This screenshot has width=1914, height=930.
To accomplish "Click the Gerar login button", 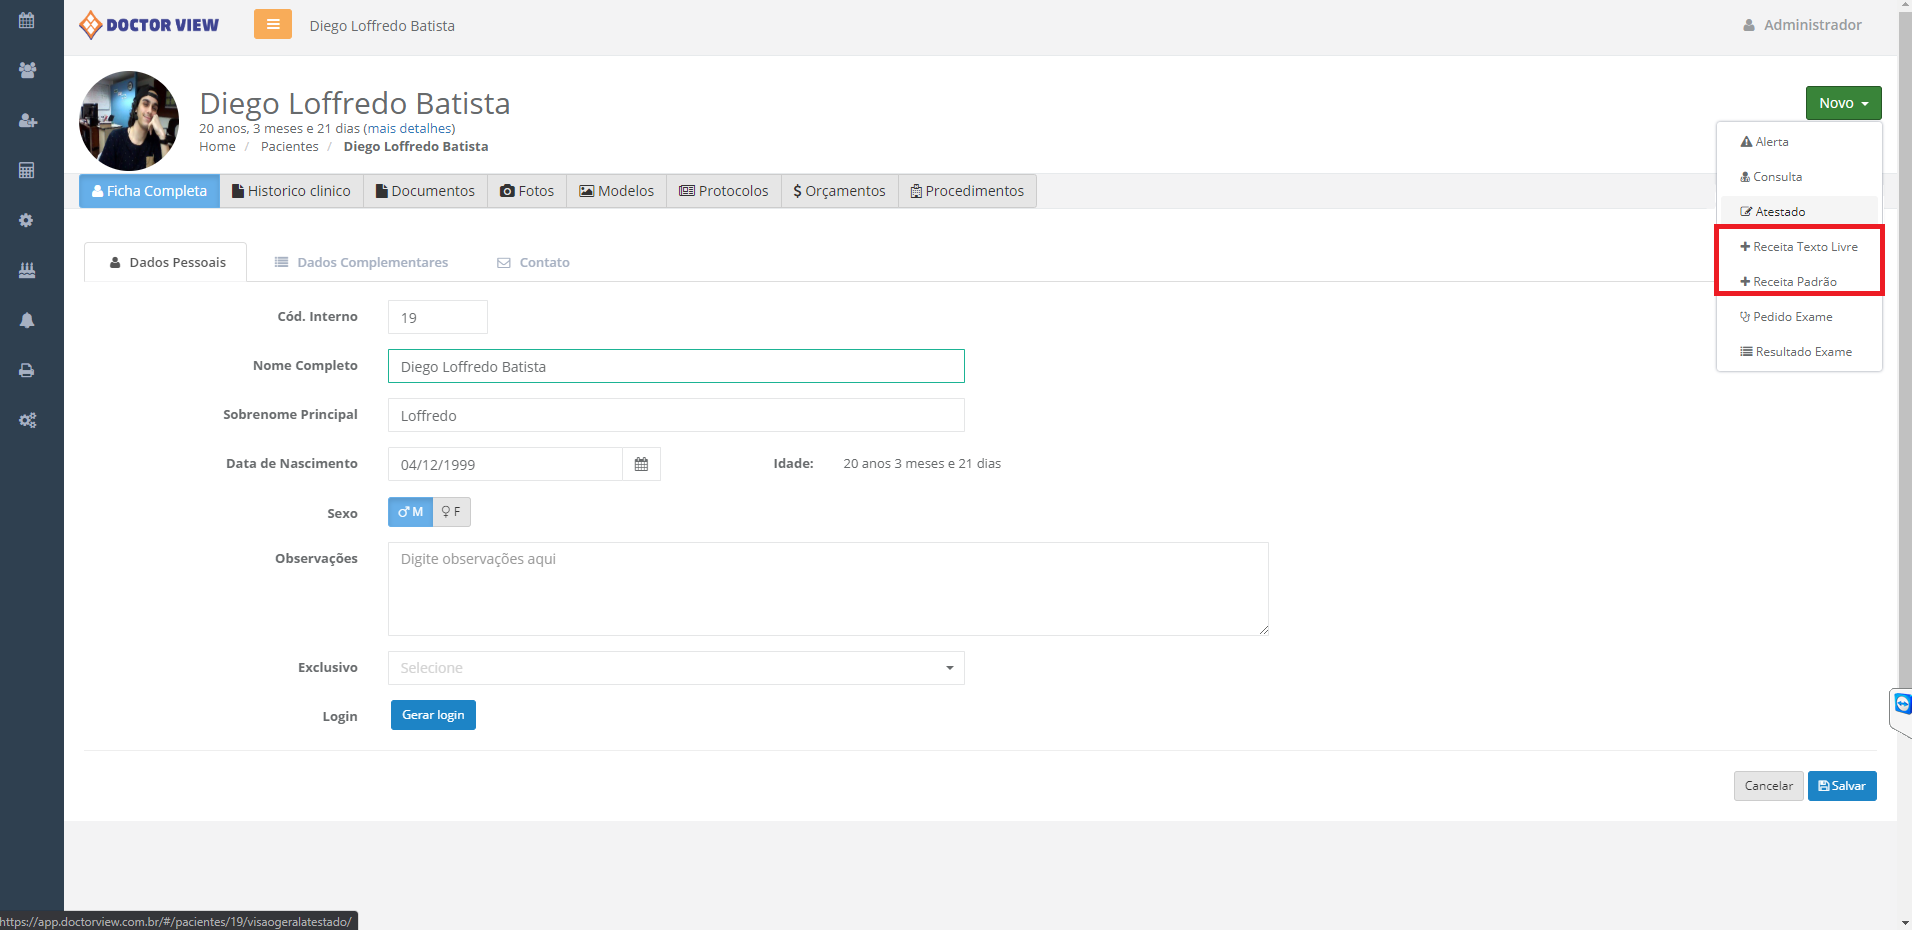I will click(433, 715).
